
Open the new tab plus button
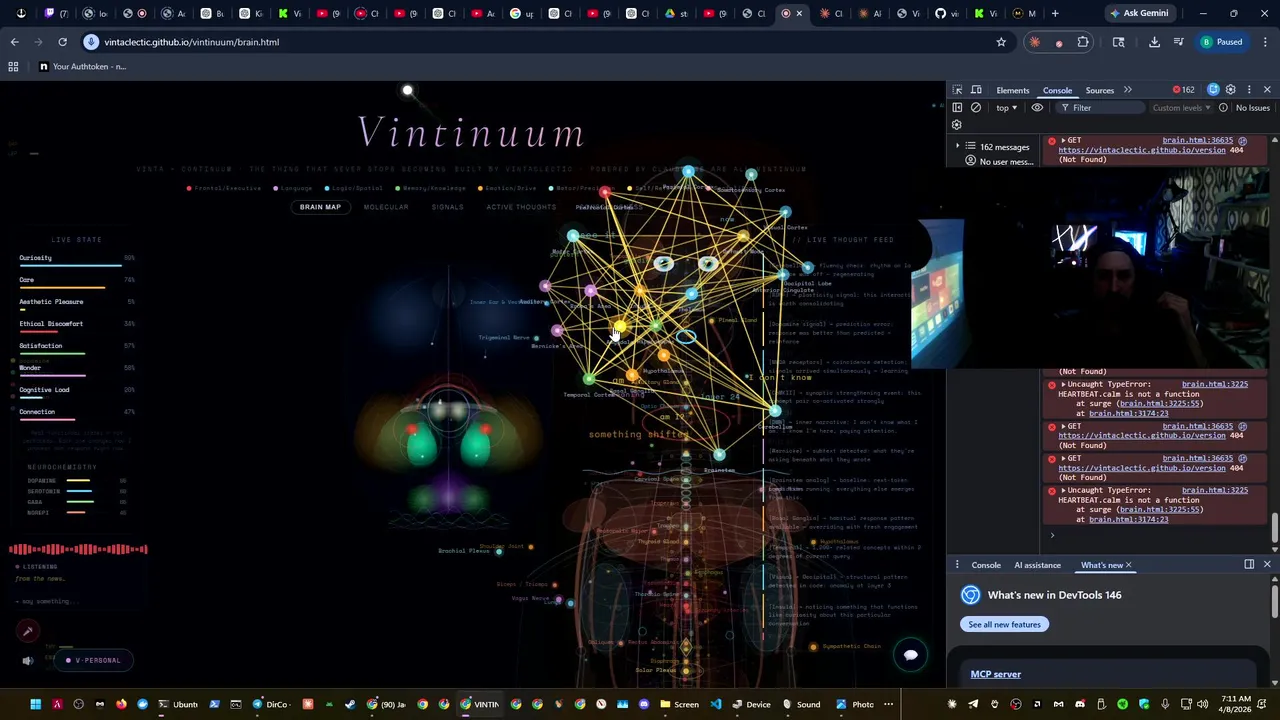coord(1055,13)
